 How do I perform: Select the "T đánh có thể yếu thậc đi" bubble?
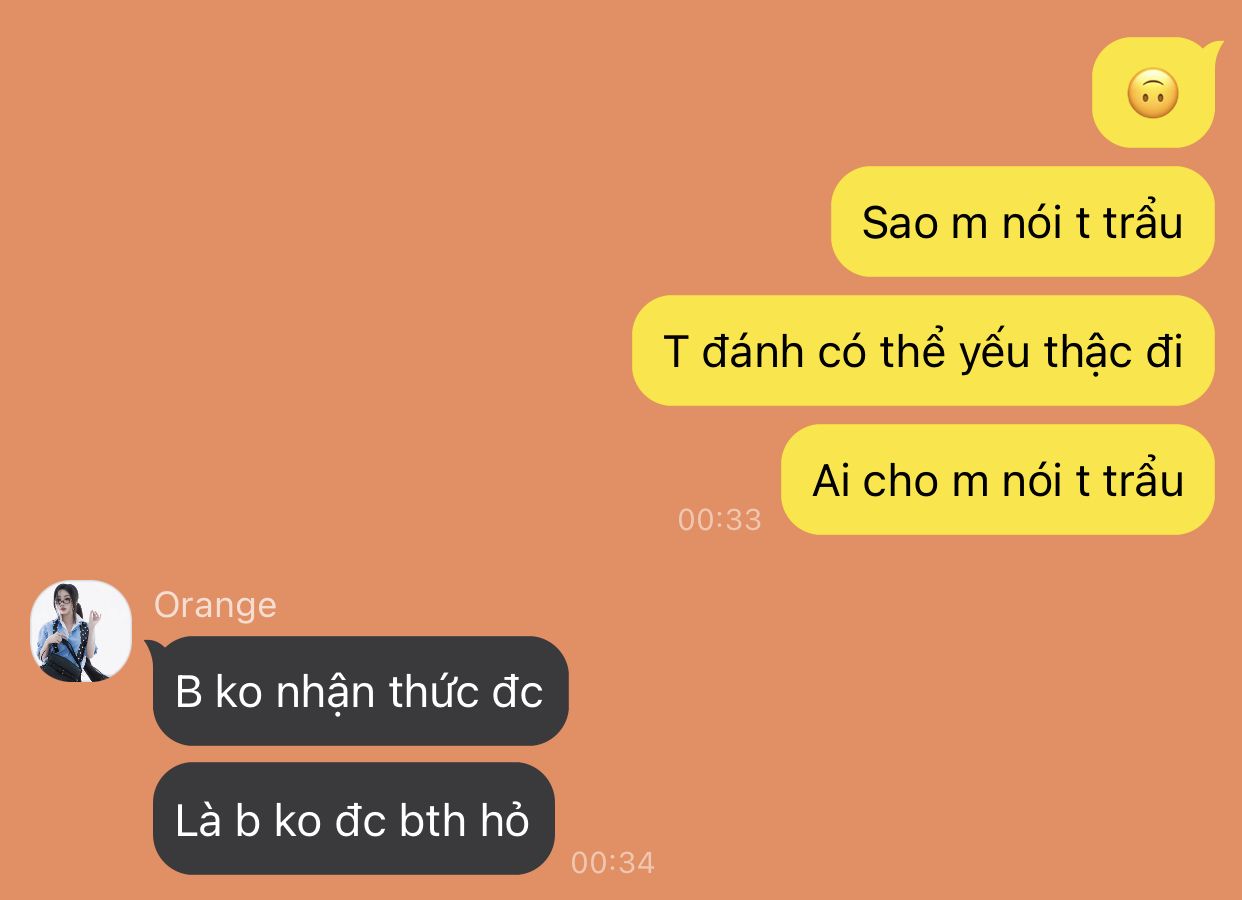point(923,350)
